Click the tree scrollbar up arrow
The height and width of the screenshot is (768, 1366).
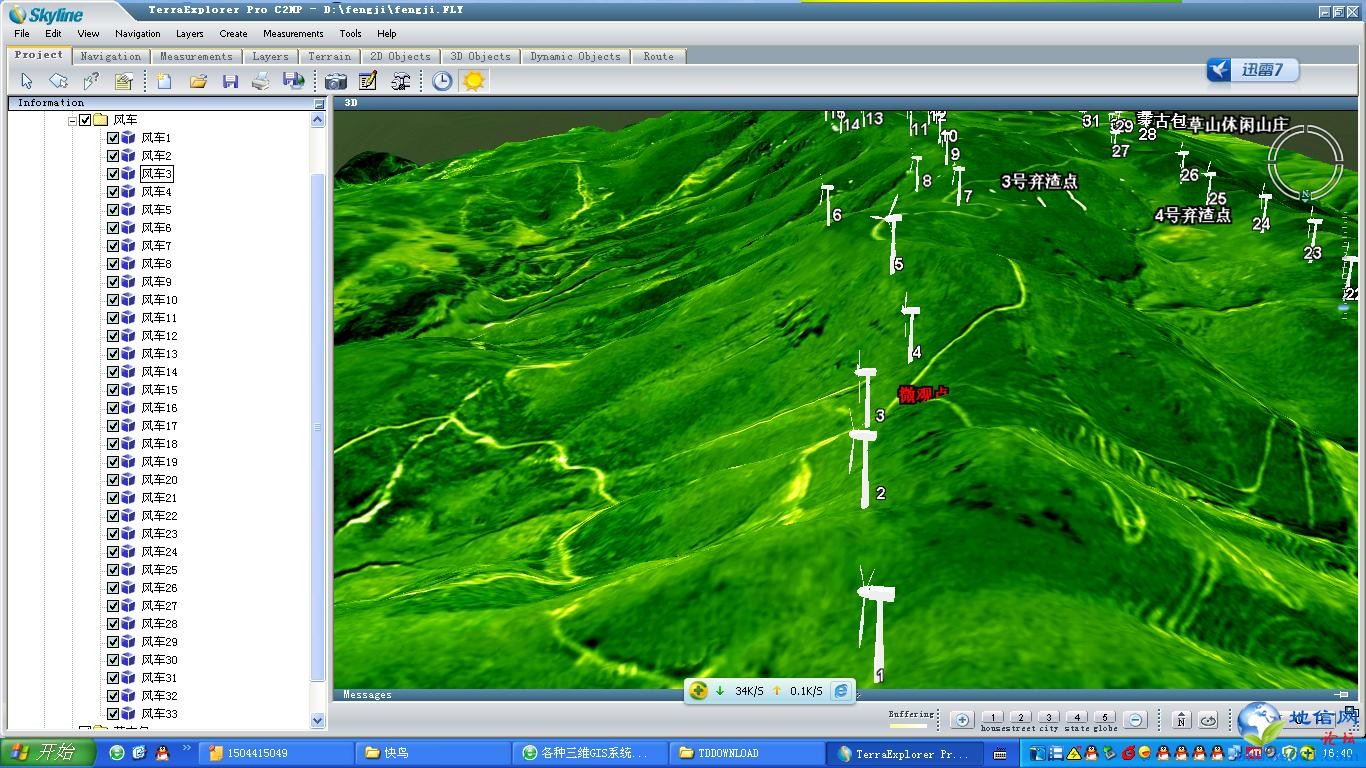(318, 120)
